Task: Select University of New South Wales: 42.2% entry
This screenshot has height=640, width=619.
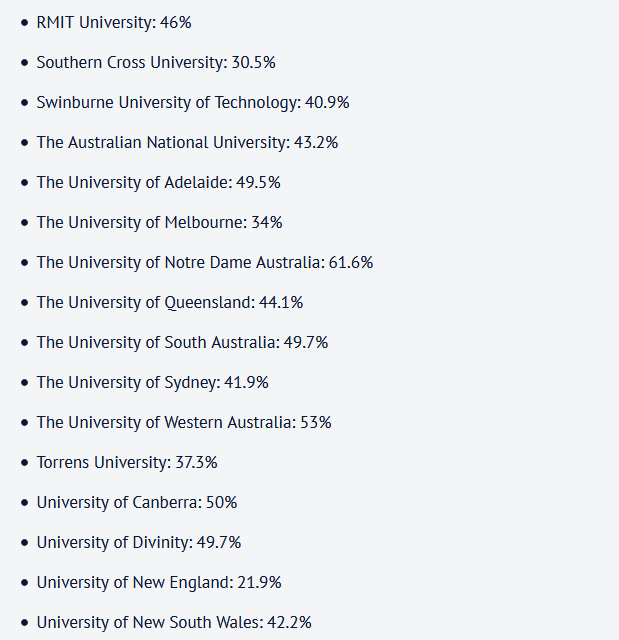Action: coord(174,622)
